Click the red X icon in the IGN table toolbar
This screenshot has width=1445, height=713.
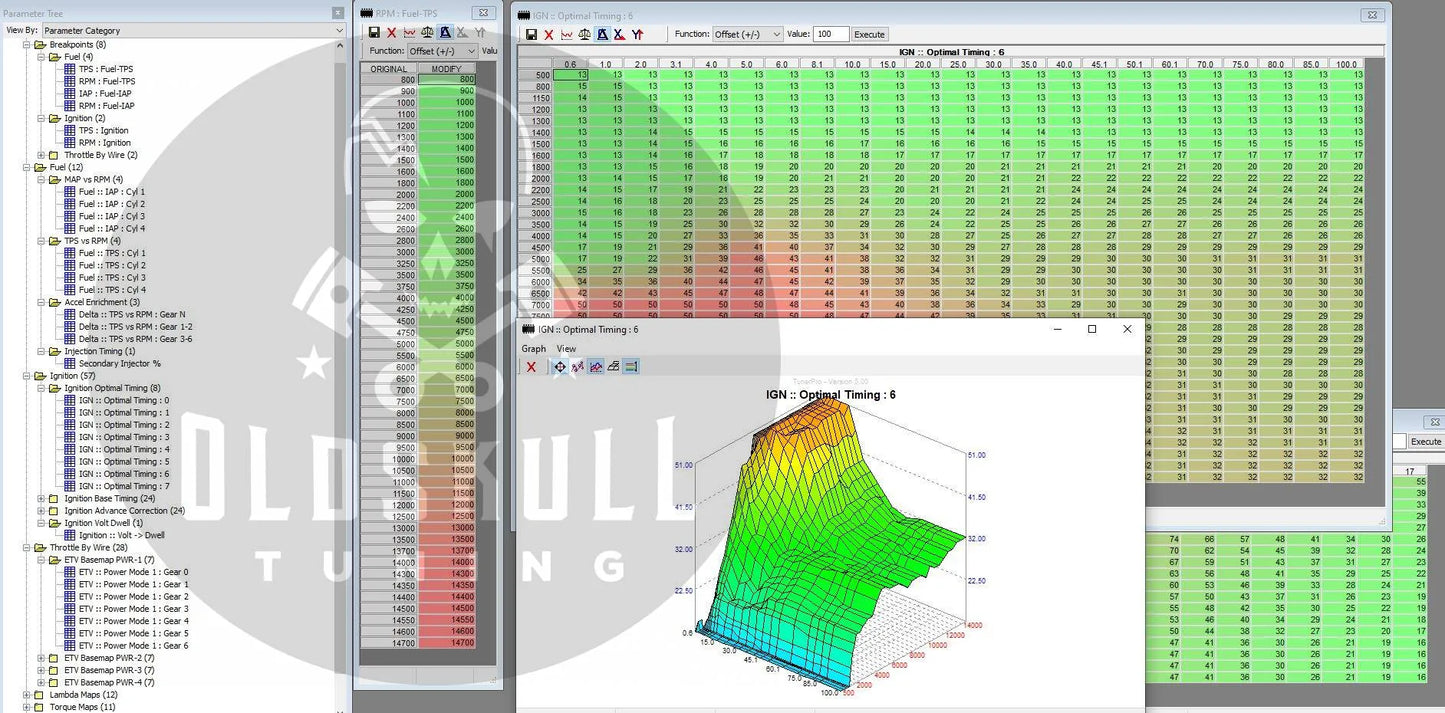(x=549, y=34)
